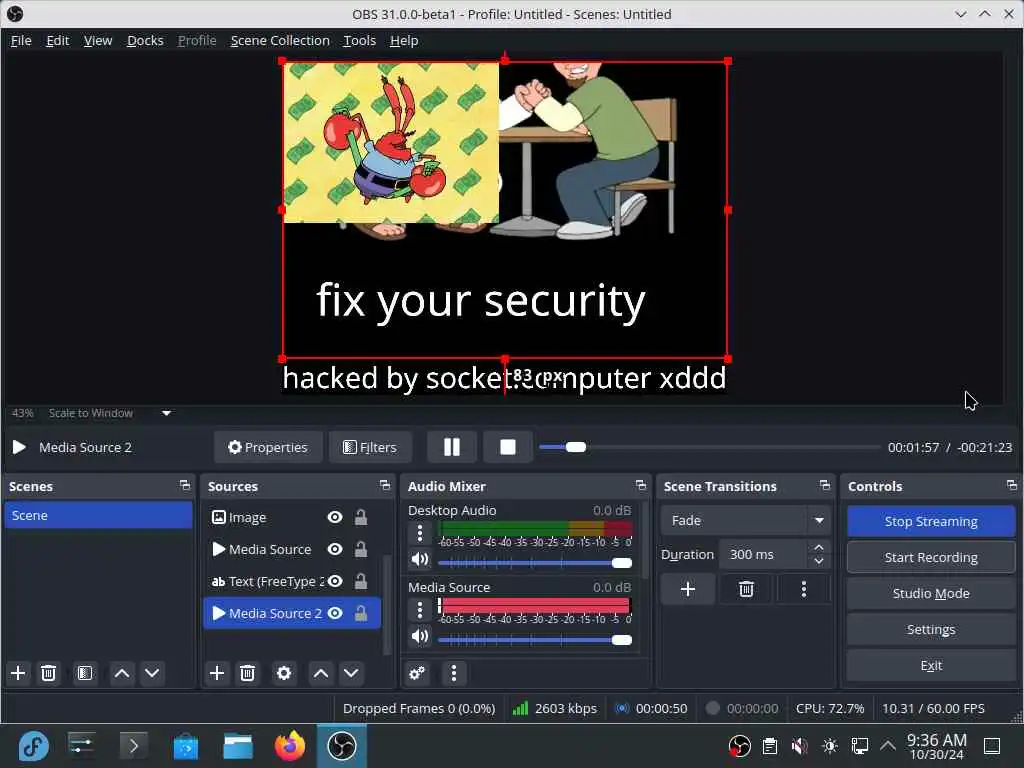Open the Scene Collection menu

point(280,40)
